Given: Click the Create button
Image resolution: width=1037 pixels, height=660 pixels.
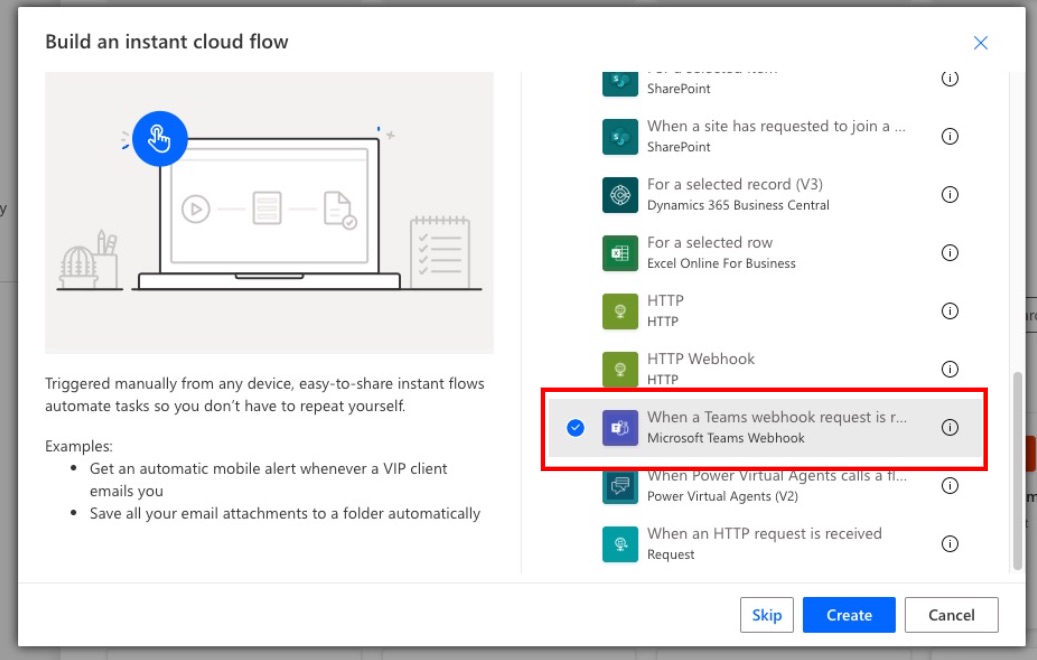Looking at the screenshot, I should click(848, 615).
